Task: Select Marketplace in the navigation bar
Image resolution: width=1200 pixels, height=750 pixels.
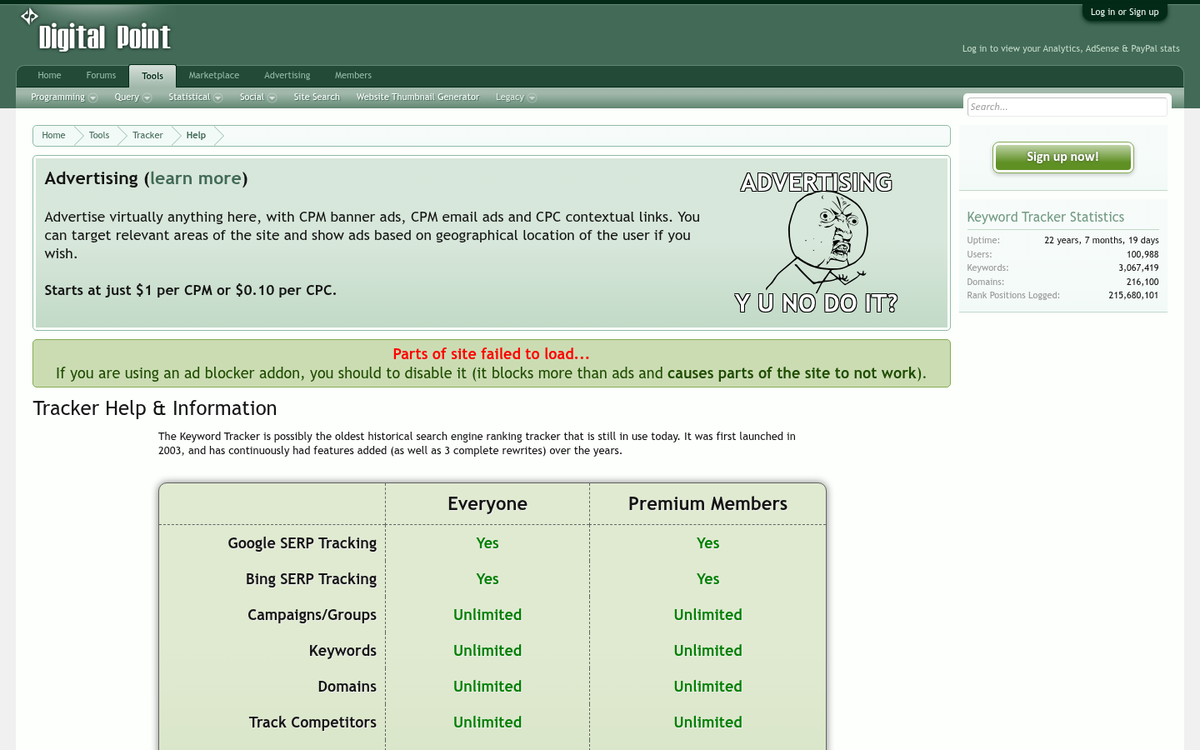Action: pyautogui.click(x=213, y=75)
